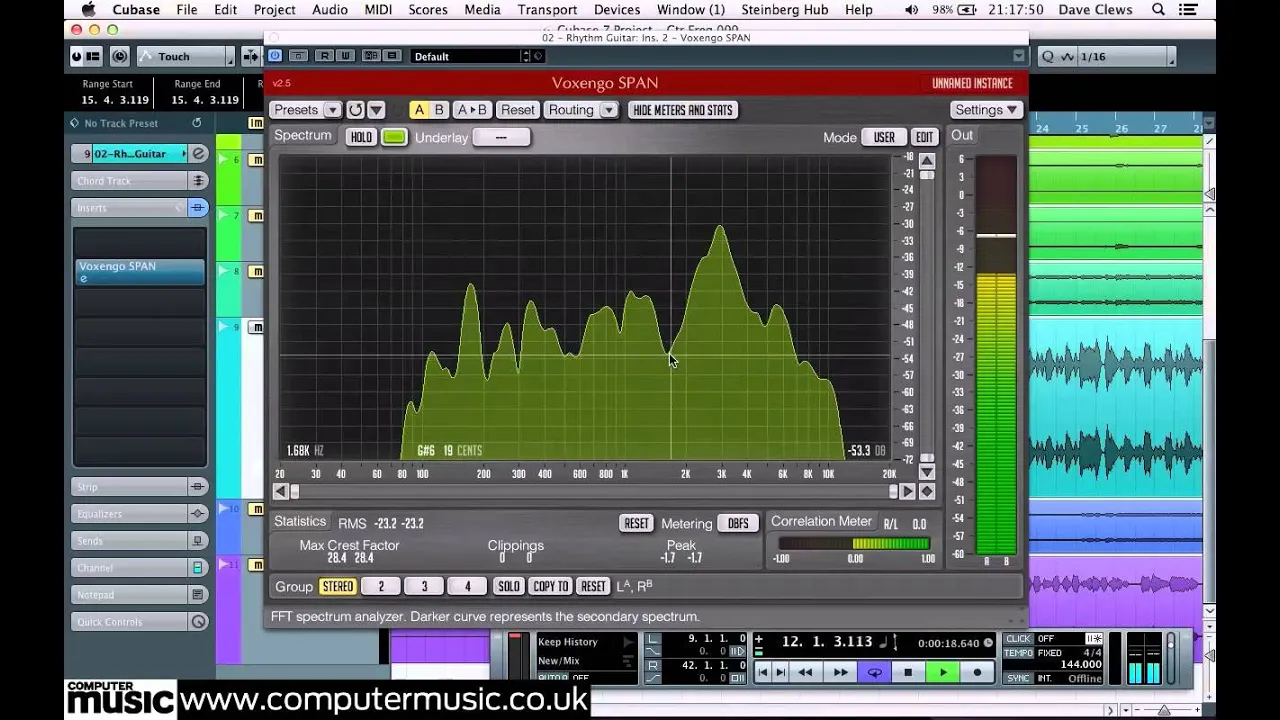Open the Presets dropdown in Voxengo SPAN
The width and height of the screenshot is (1280, 720).
pyautogui.click(x=305, y=110)
